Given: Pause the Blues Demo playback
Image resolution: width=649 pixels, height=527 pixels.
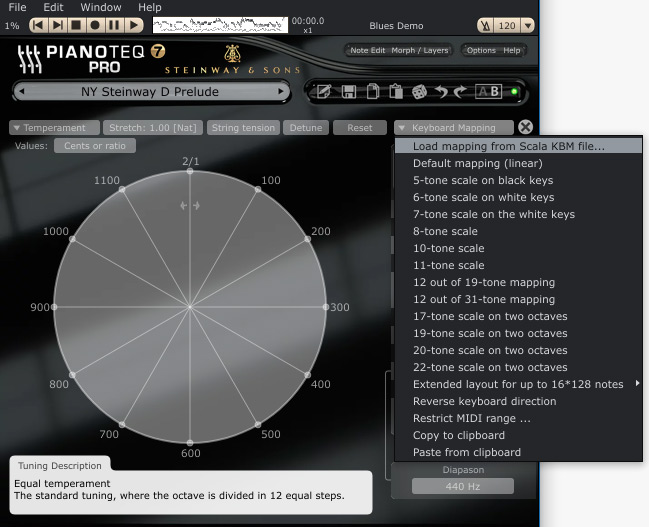Looking at the screenshot, I should 114,25.
